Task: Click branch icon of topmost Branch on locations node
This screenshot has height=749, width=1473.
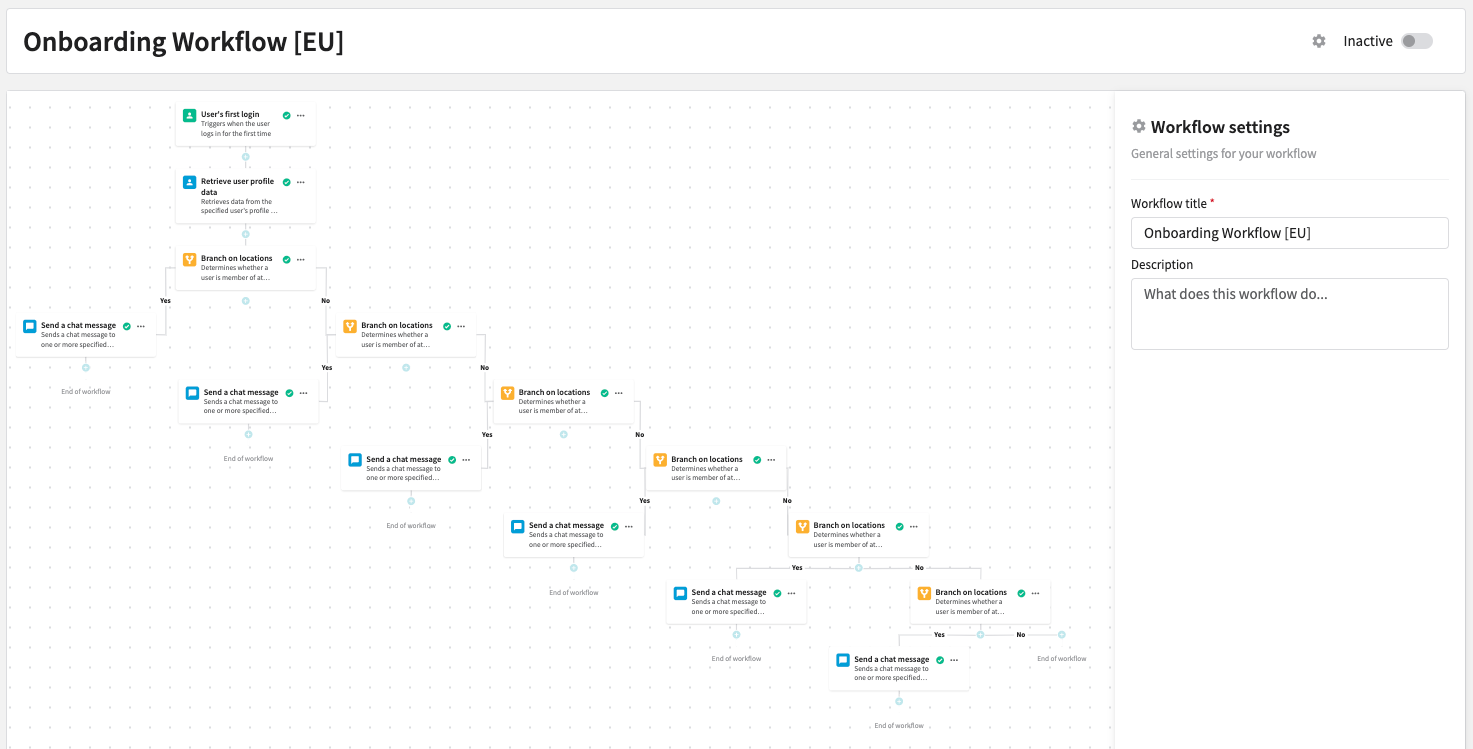Action: pyautogui.click(x=189, y=260)
